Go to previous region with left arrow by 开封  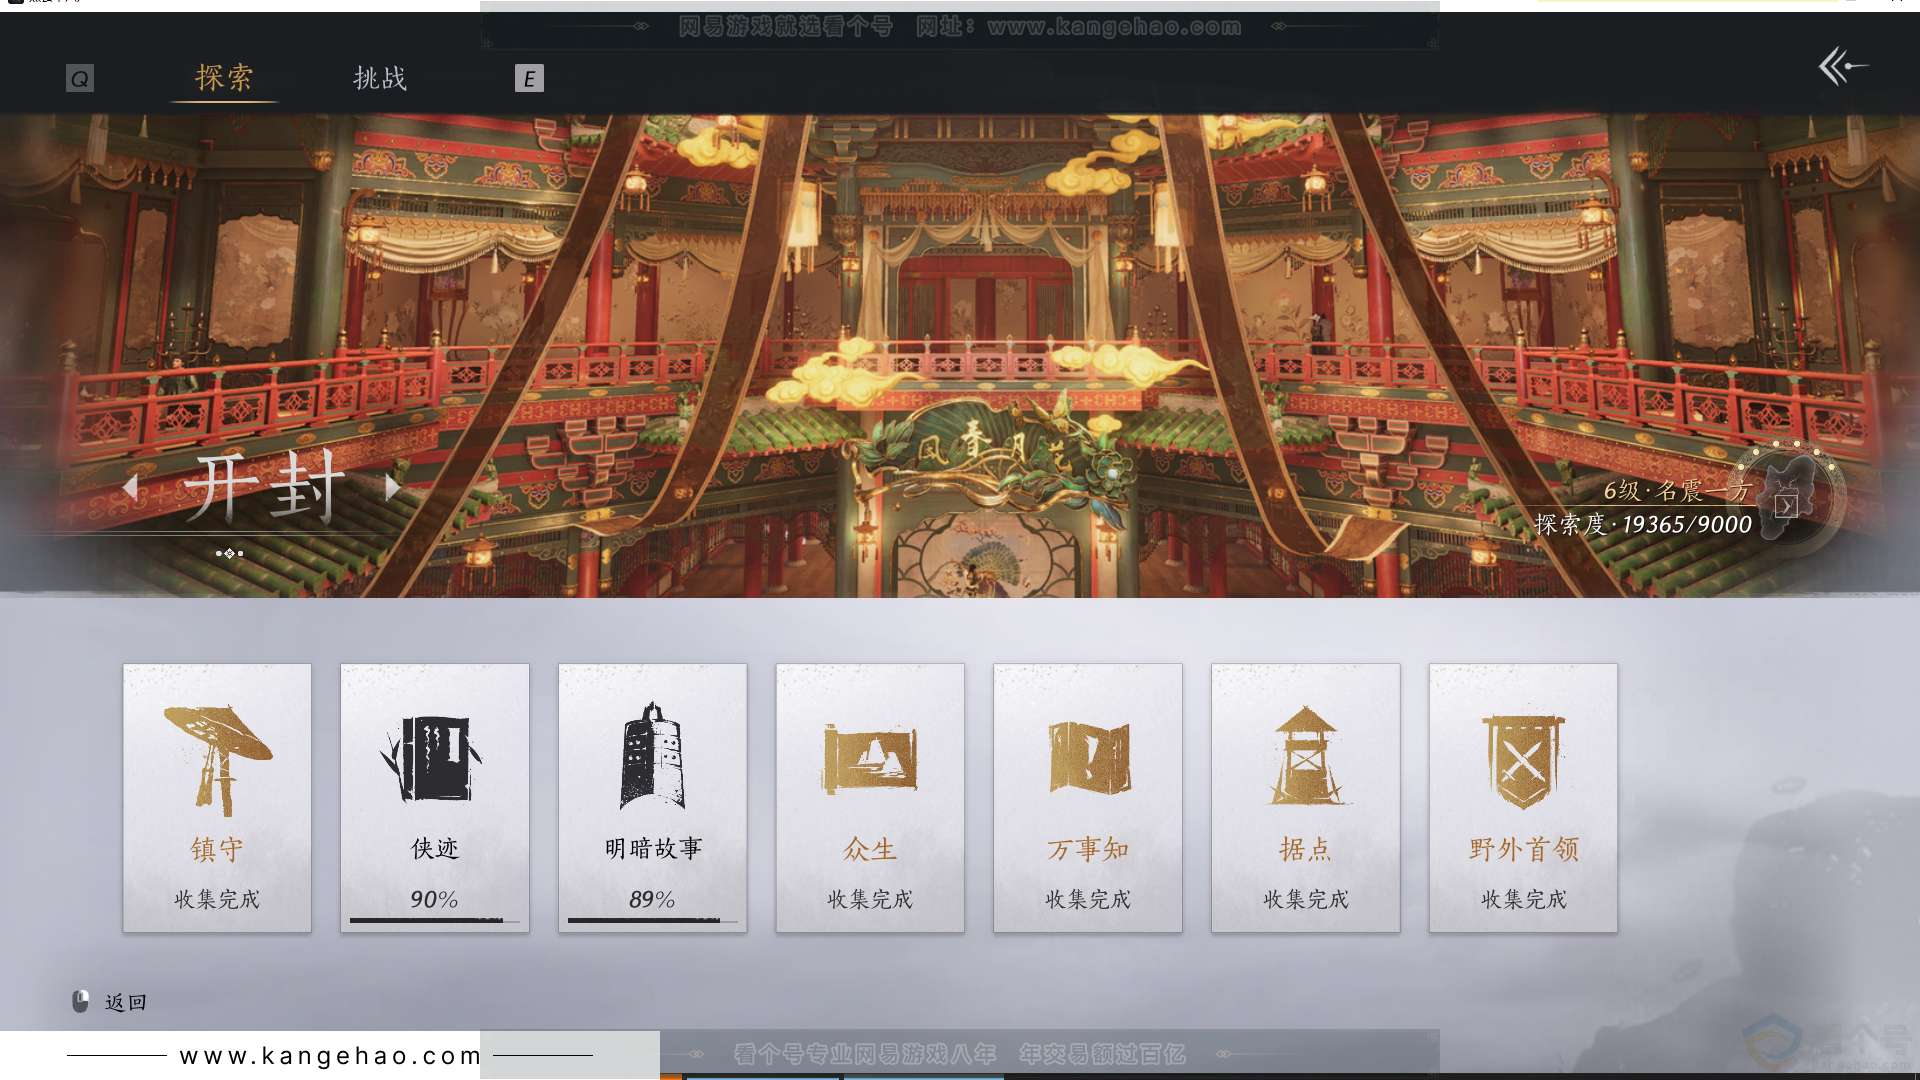131,487
